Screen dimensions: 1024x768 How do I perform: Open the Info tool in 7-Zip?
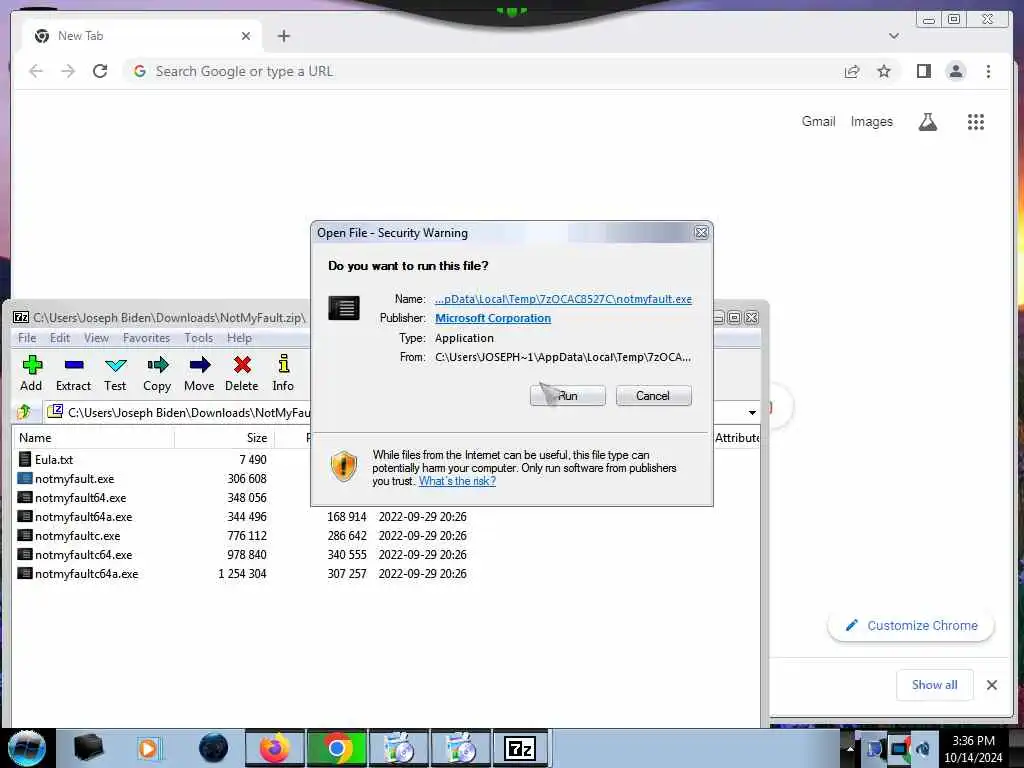coord(283,373)
